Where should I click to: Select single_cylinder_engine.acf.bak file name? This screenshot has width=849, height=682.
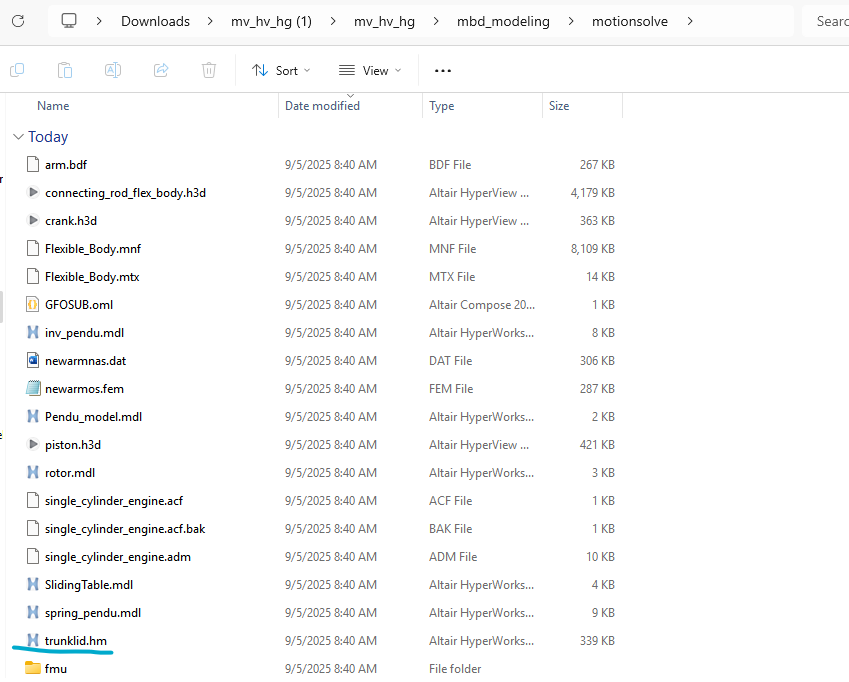point(125,529)
